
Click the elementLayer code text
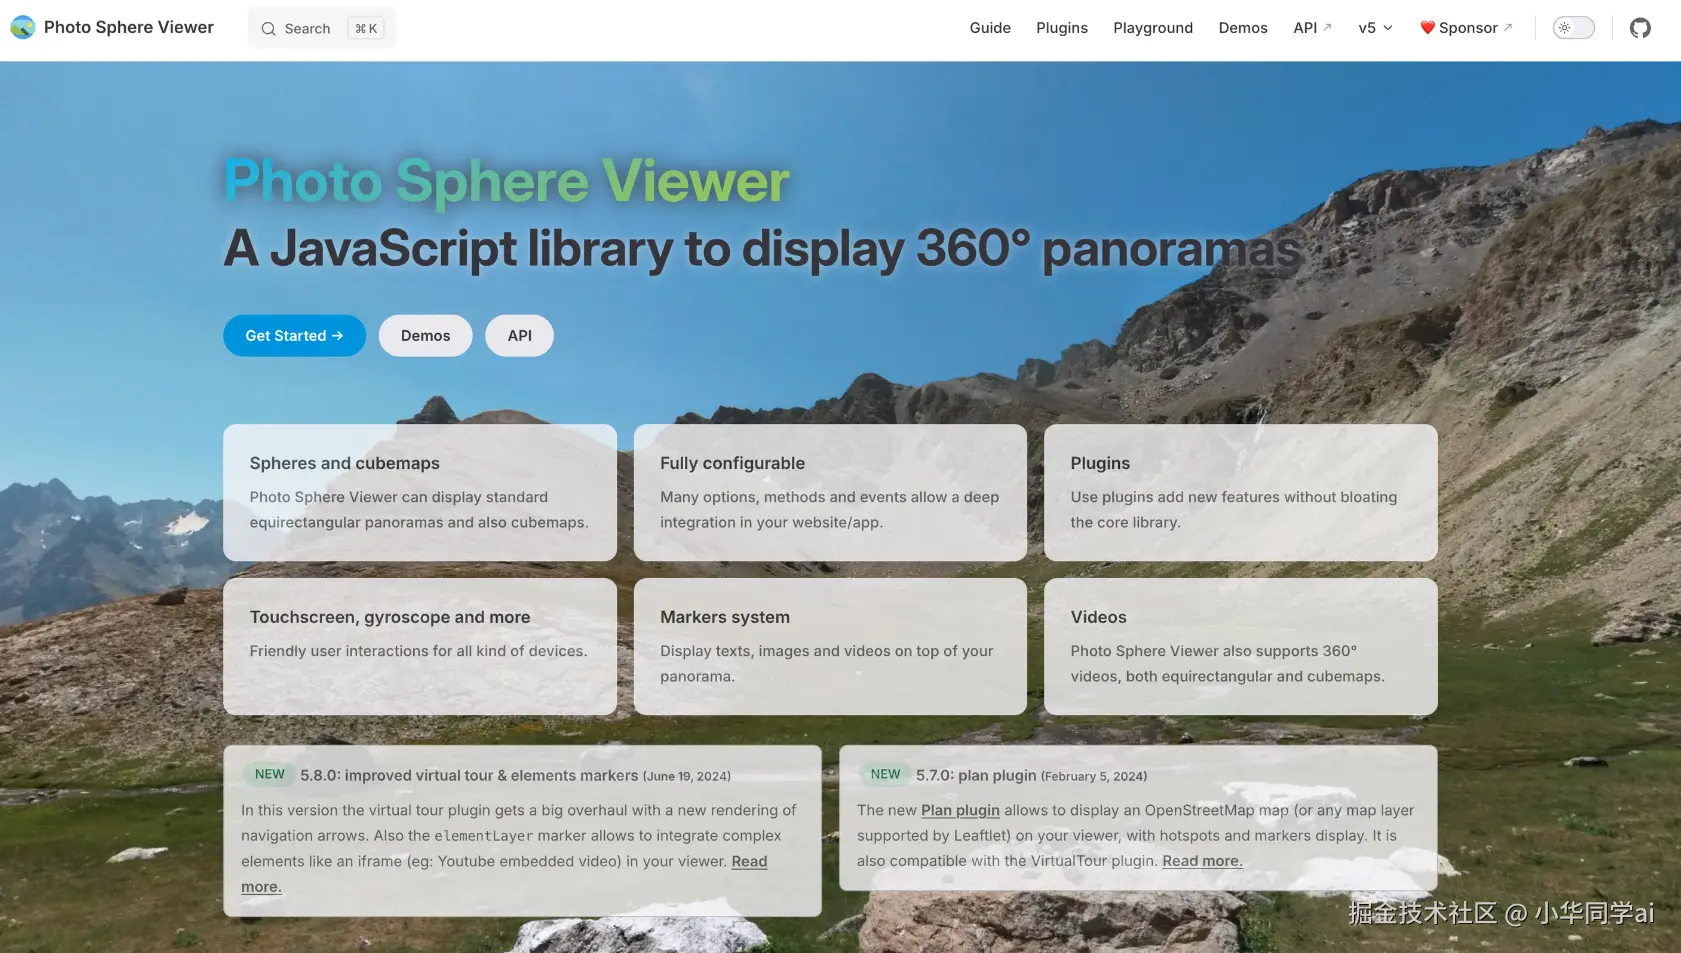pos(484,836)
